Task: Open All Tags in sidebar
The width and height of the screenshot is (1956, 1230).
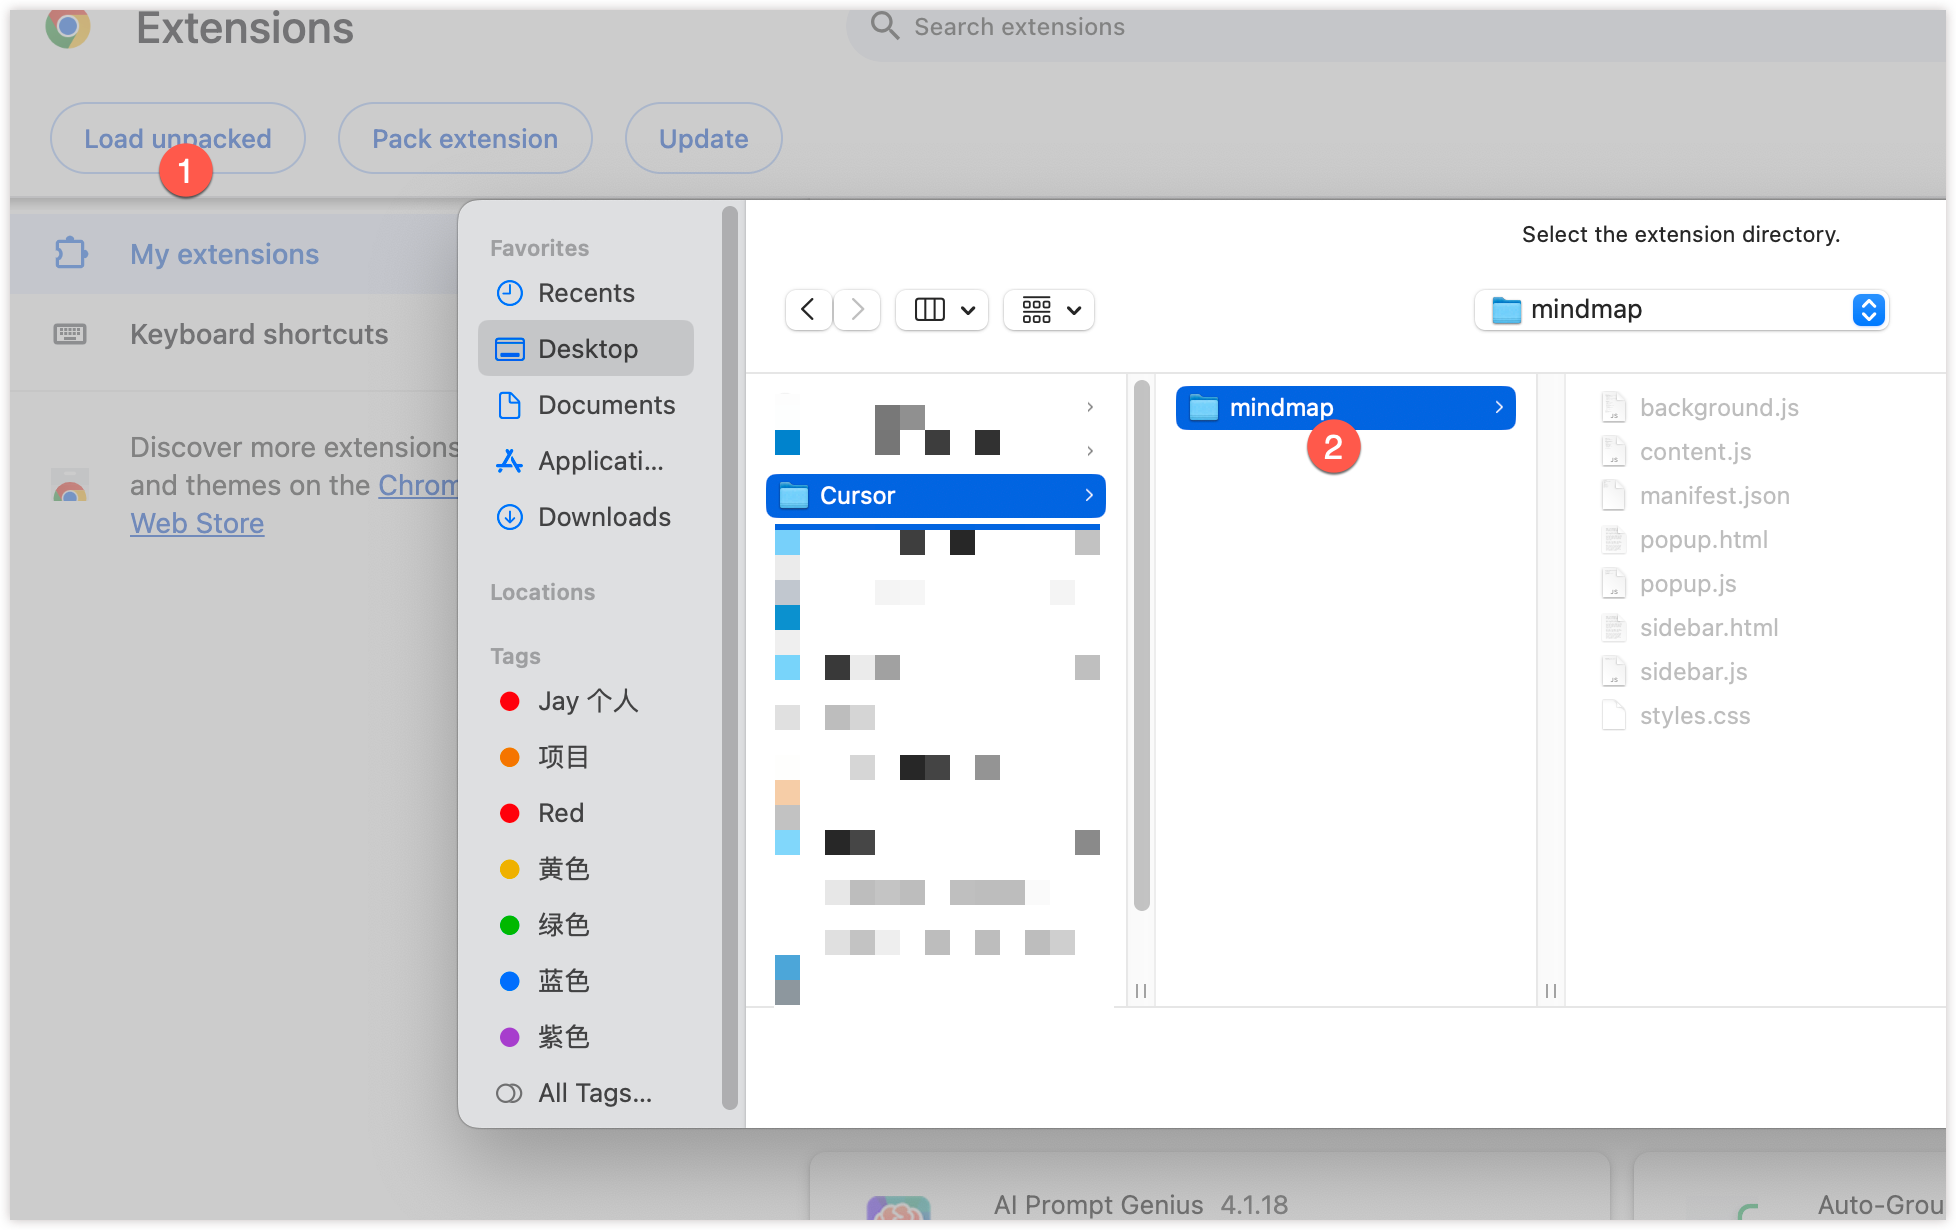Action: point(594,1093)
